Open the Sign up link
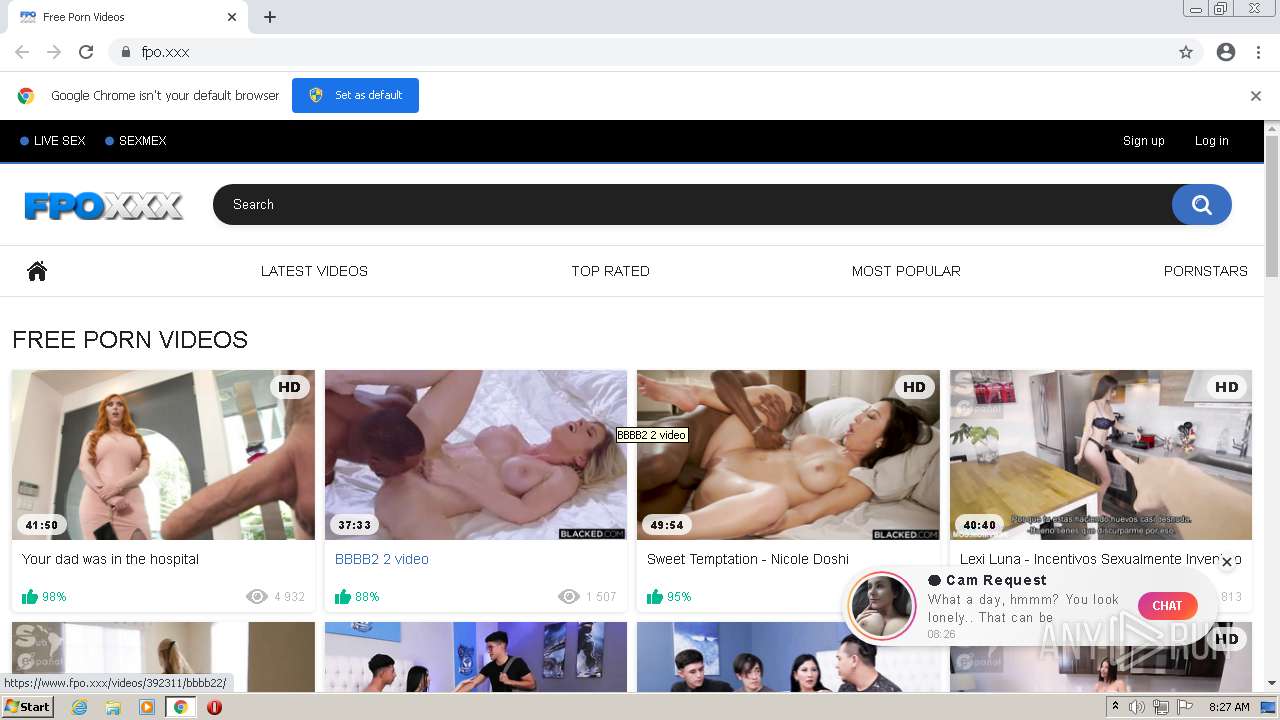This screenshot has height=720, width=1280. coord(1143,141)
